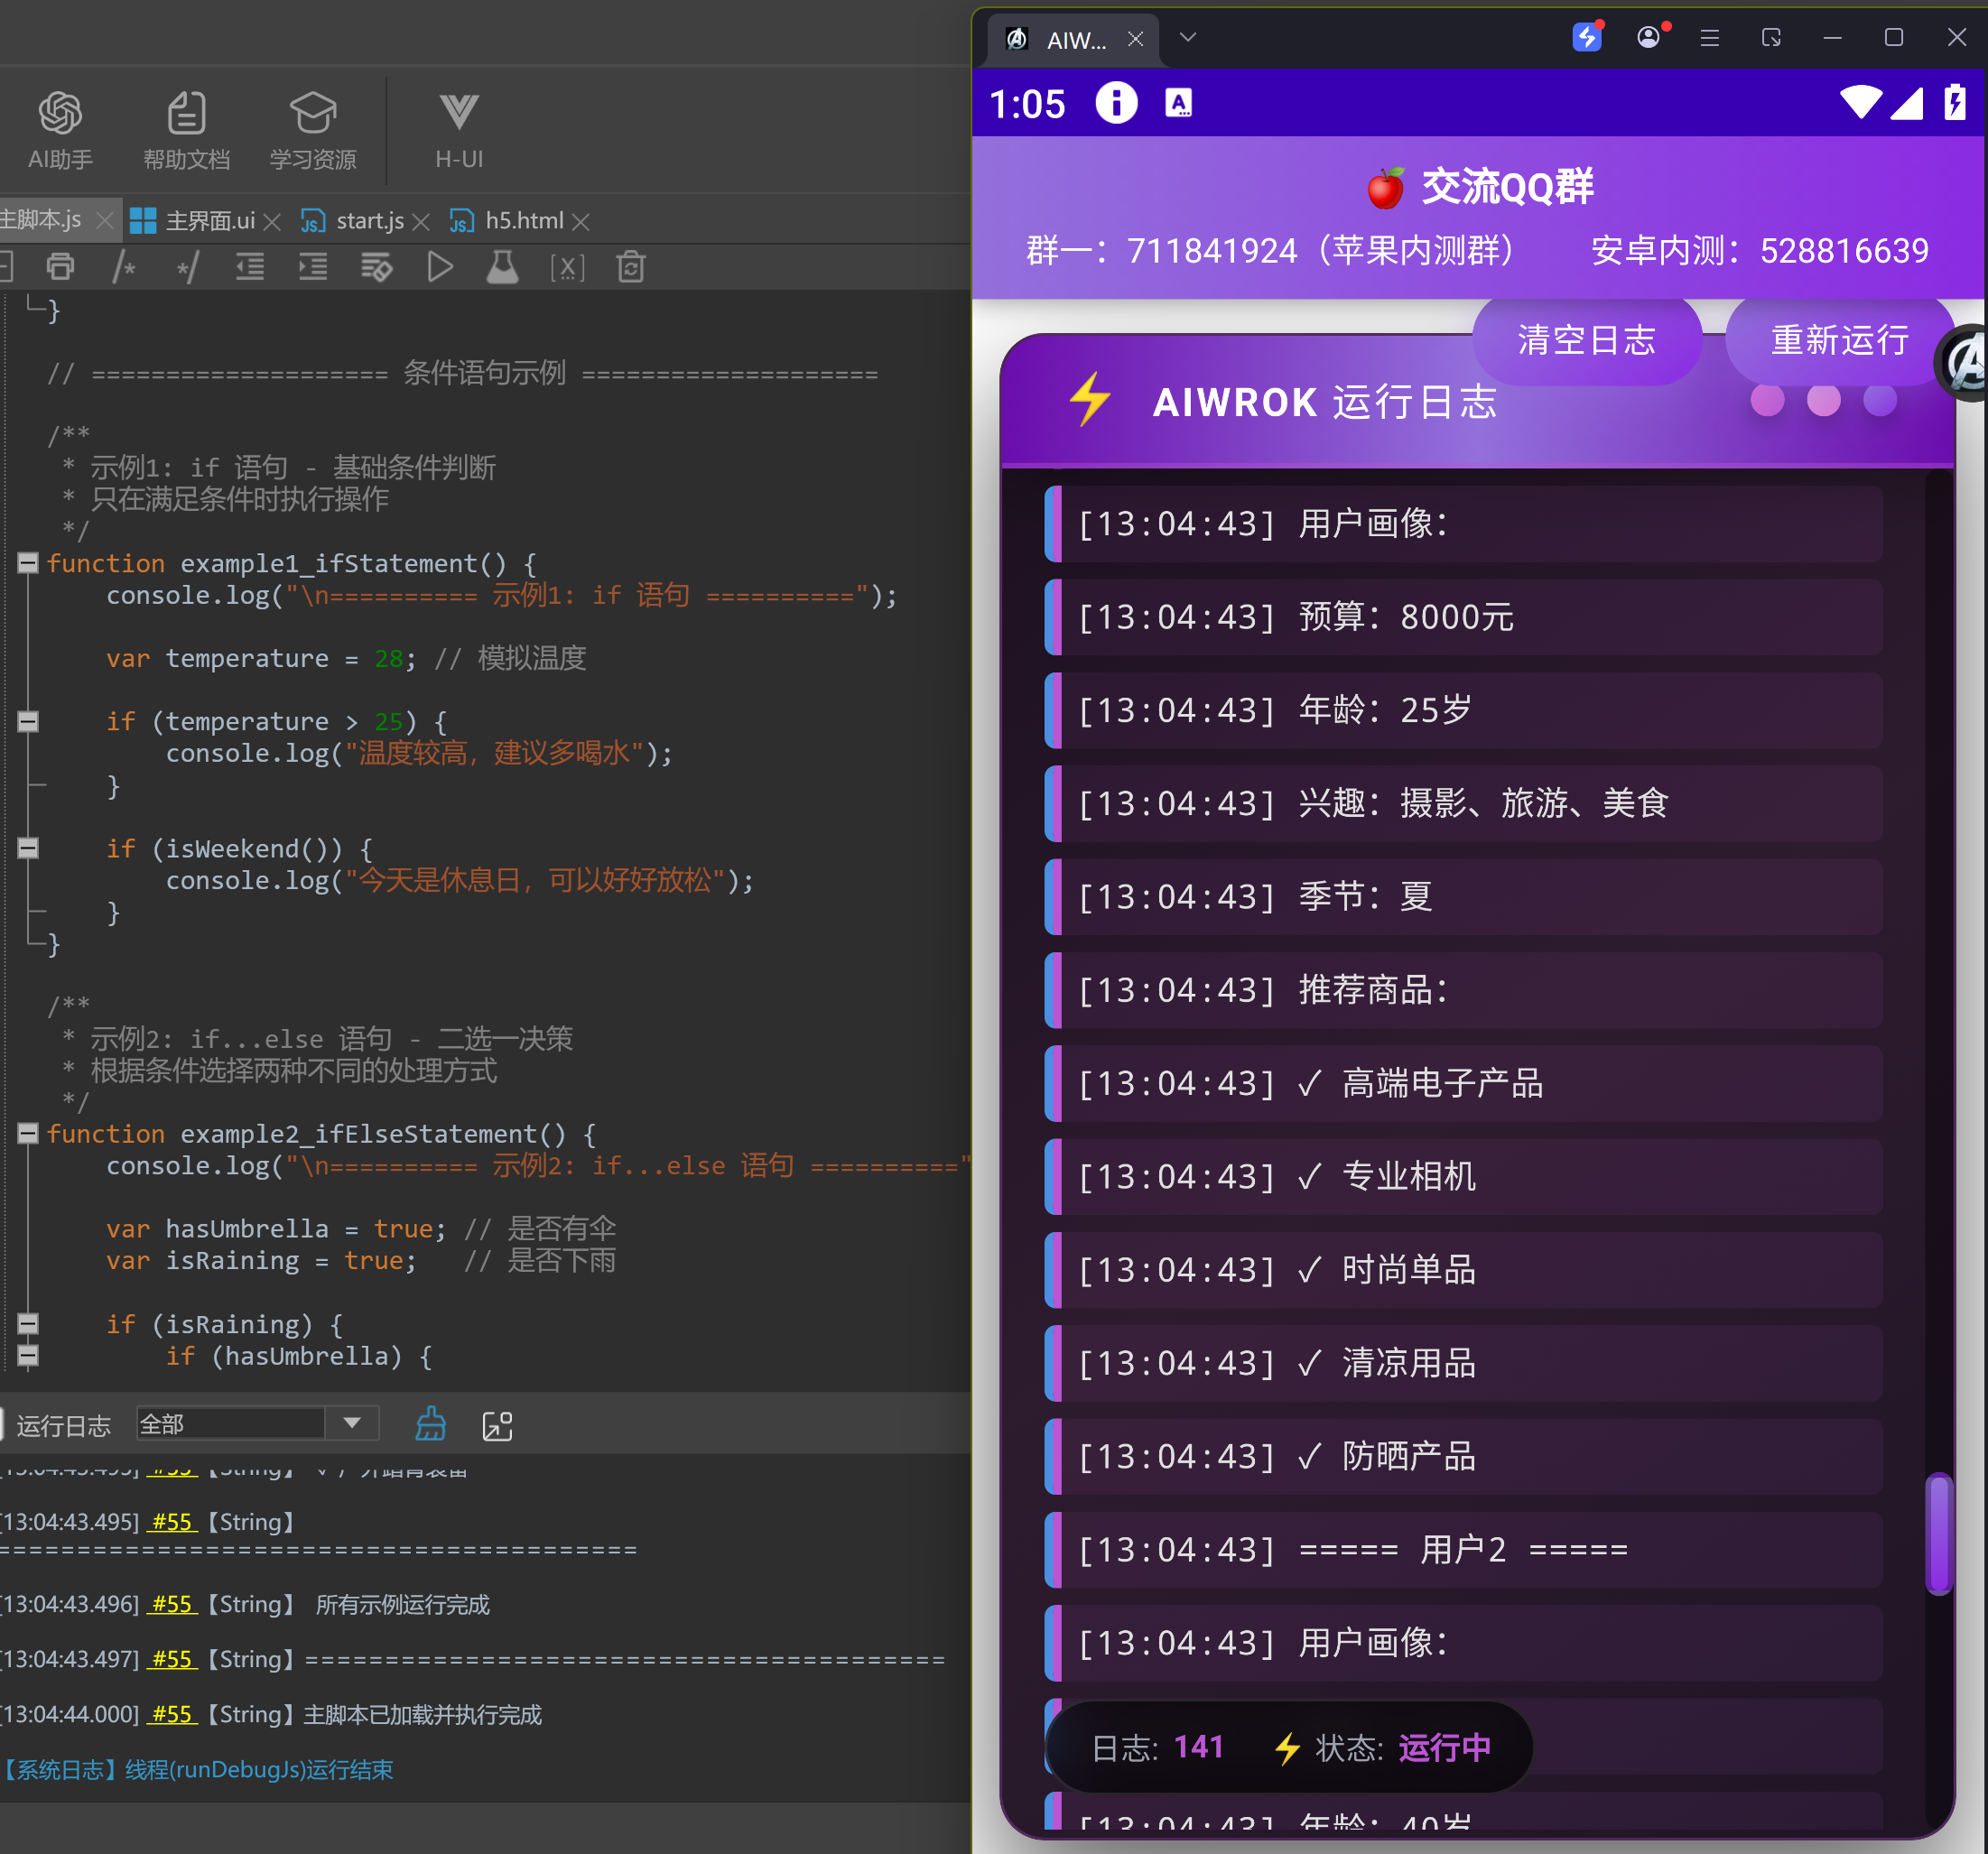Click the format code icon with pencil
This screenshot has width=1988, height=1854.
pyautogui.click(x=376, y=267)
